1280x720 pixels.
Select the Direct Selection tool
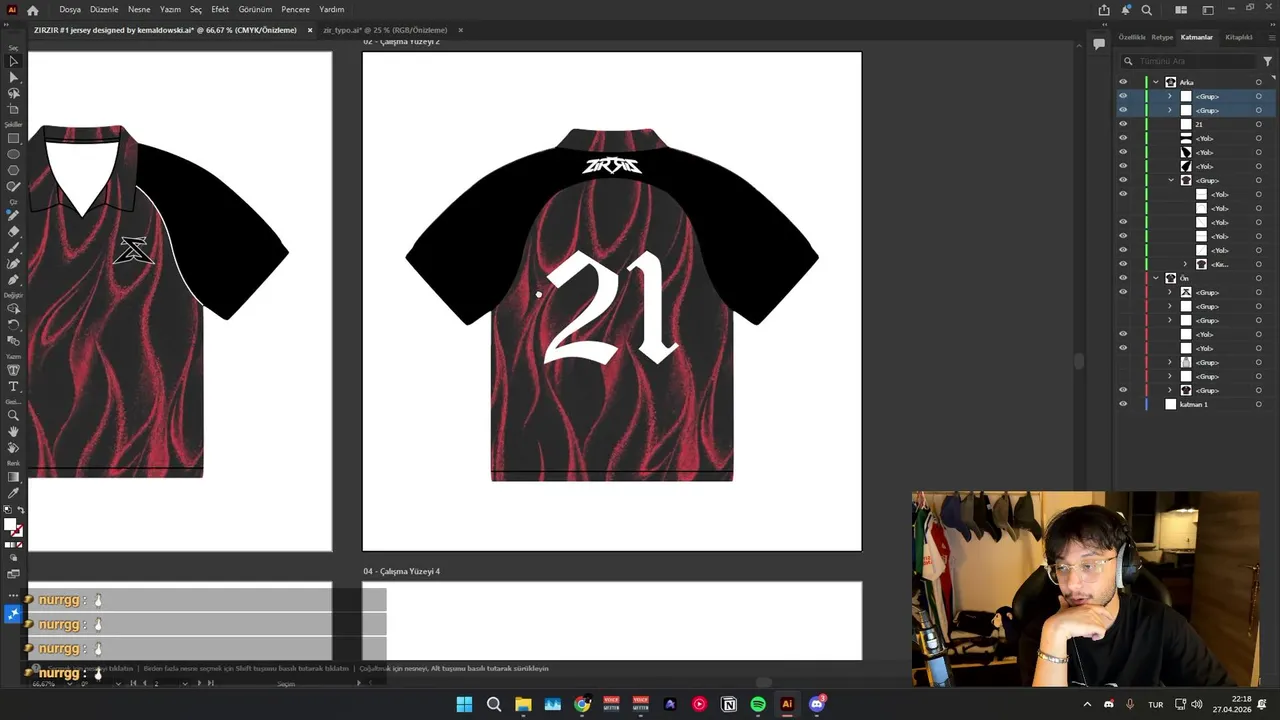[x=13, y=77]
